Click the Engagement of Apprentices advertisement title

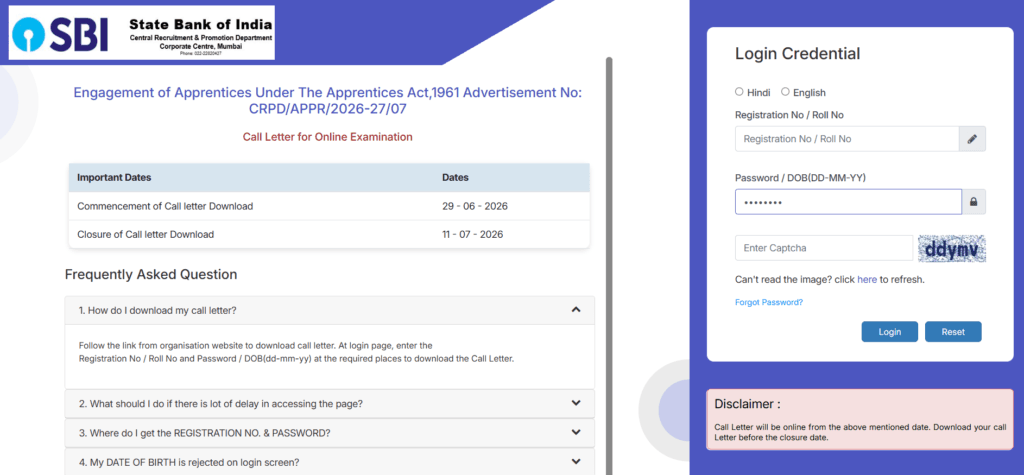click(x=328, y=101)
